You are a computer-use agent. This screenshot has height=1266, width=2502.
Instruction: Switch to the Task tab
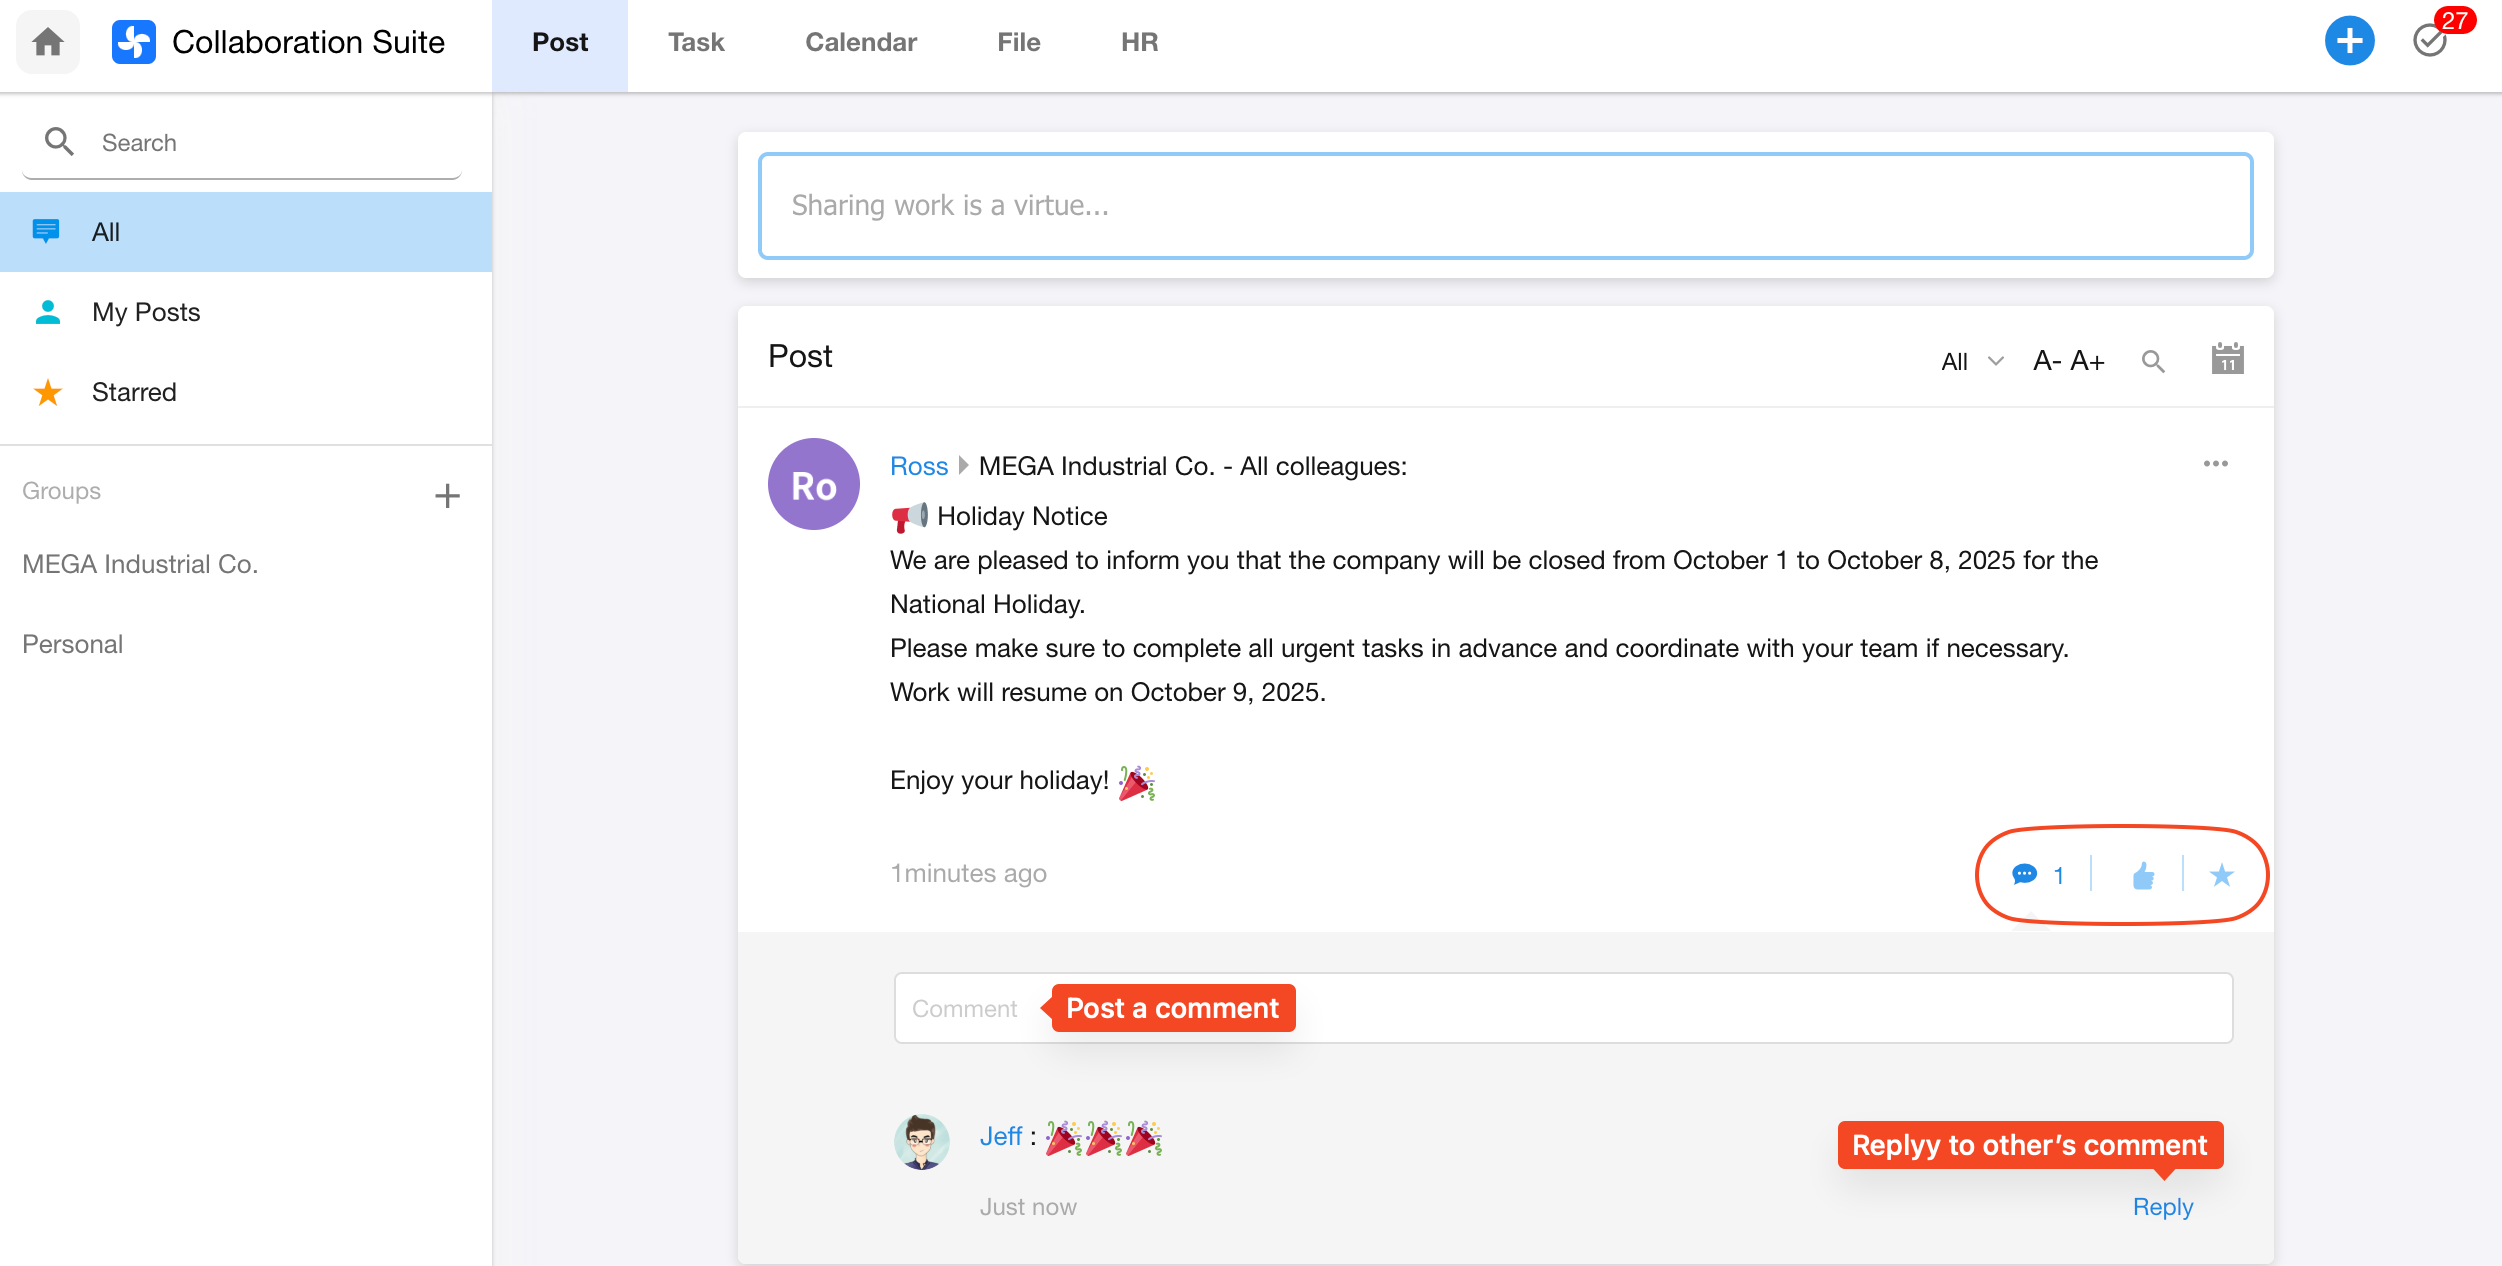click(x=696, y=42)
